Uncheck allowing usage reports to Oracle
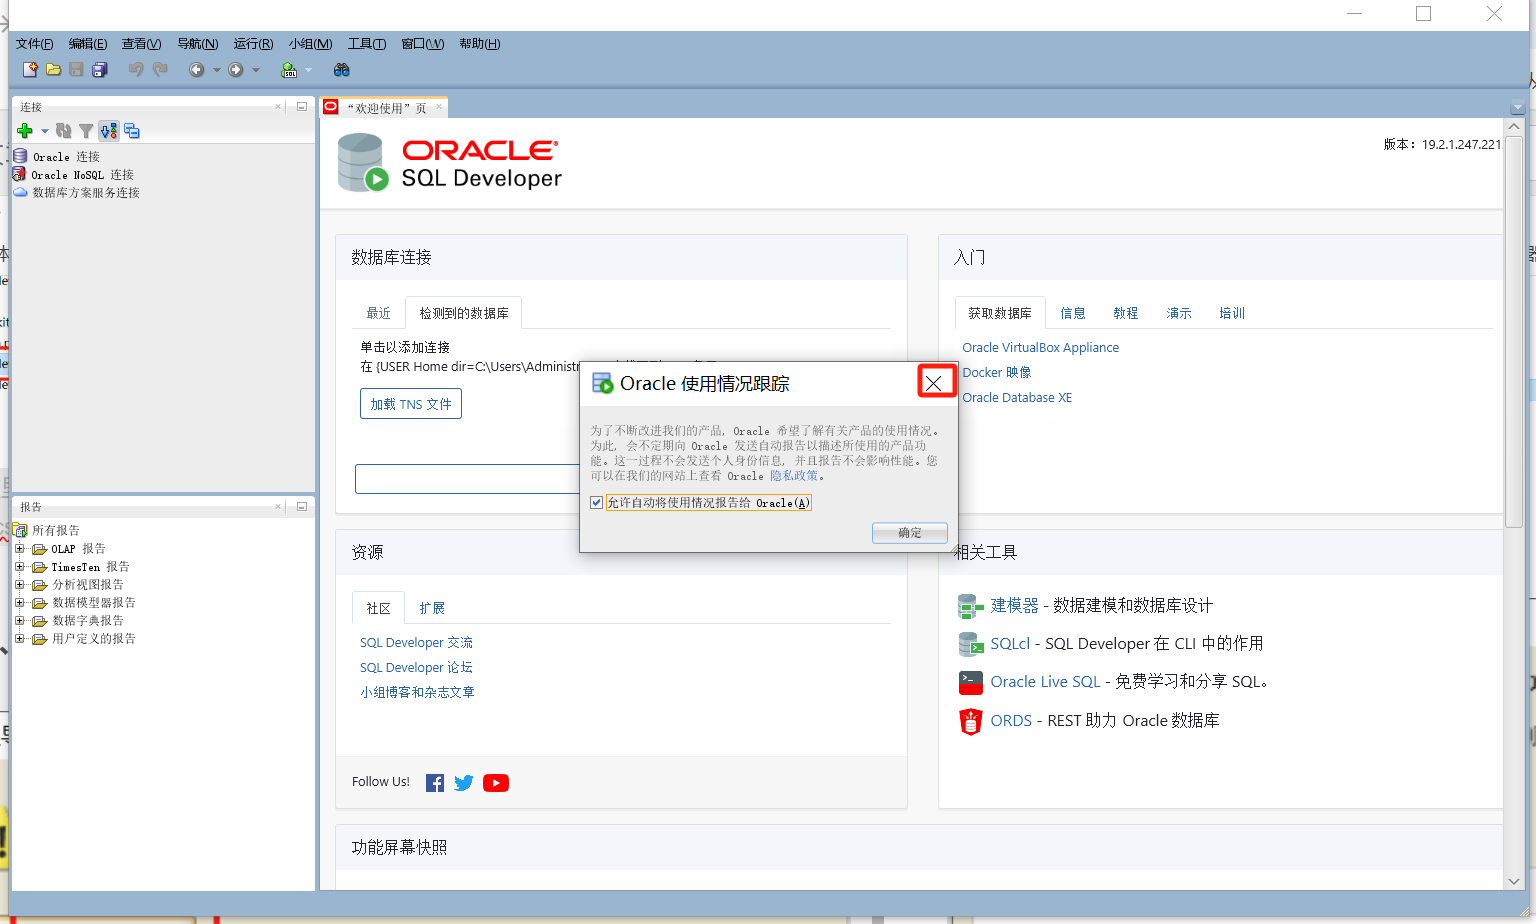This screenshot has width=1536, height=924. [596, 502]
